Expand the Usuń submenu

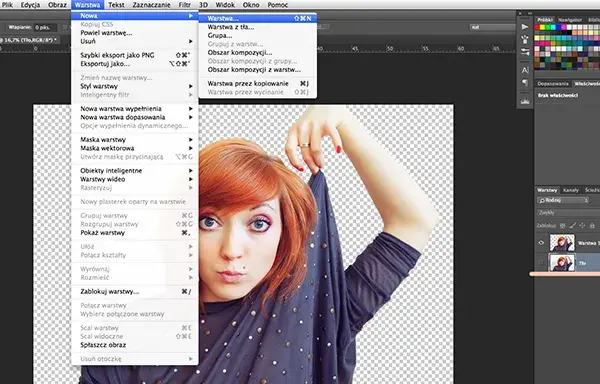coord(134,41)
